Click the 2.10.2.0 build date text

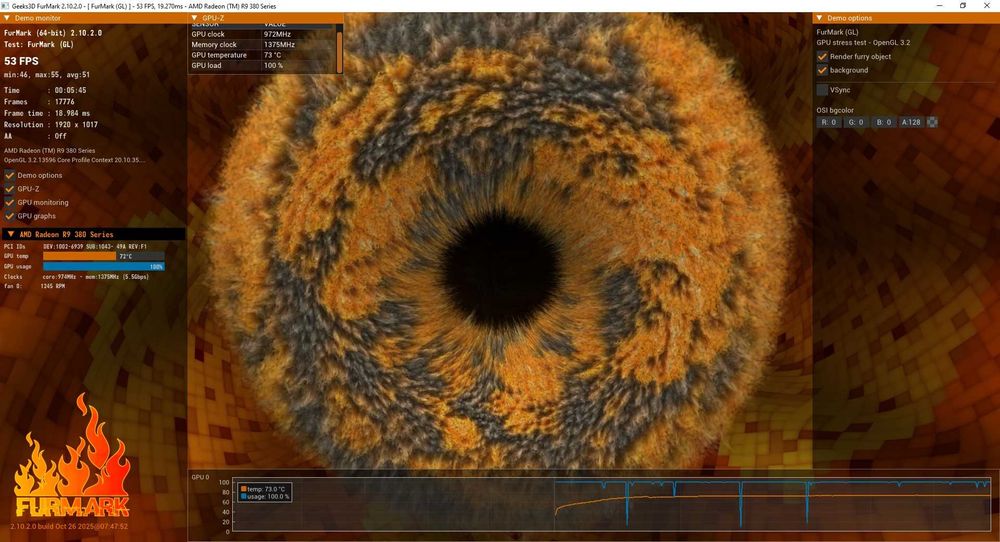click(x=69, y=526)
